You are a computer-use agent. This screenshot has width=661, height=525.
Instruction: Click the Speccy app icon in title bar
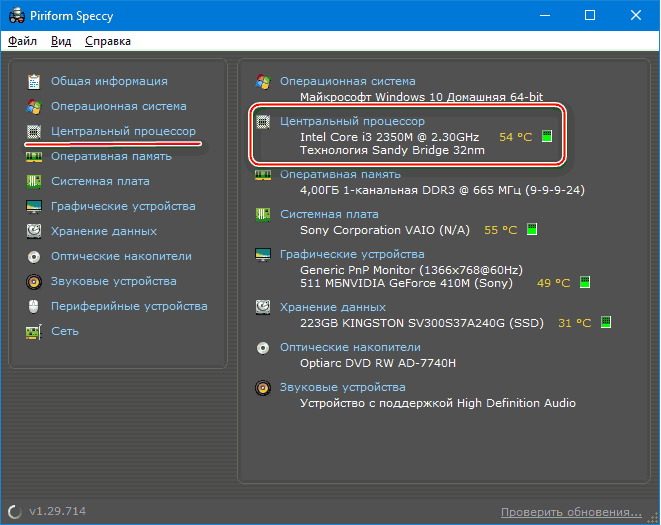click(x=17, y=16)
